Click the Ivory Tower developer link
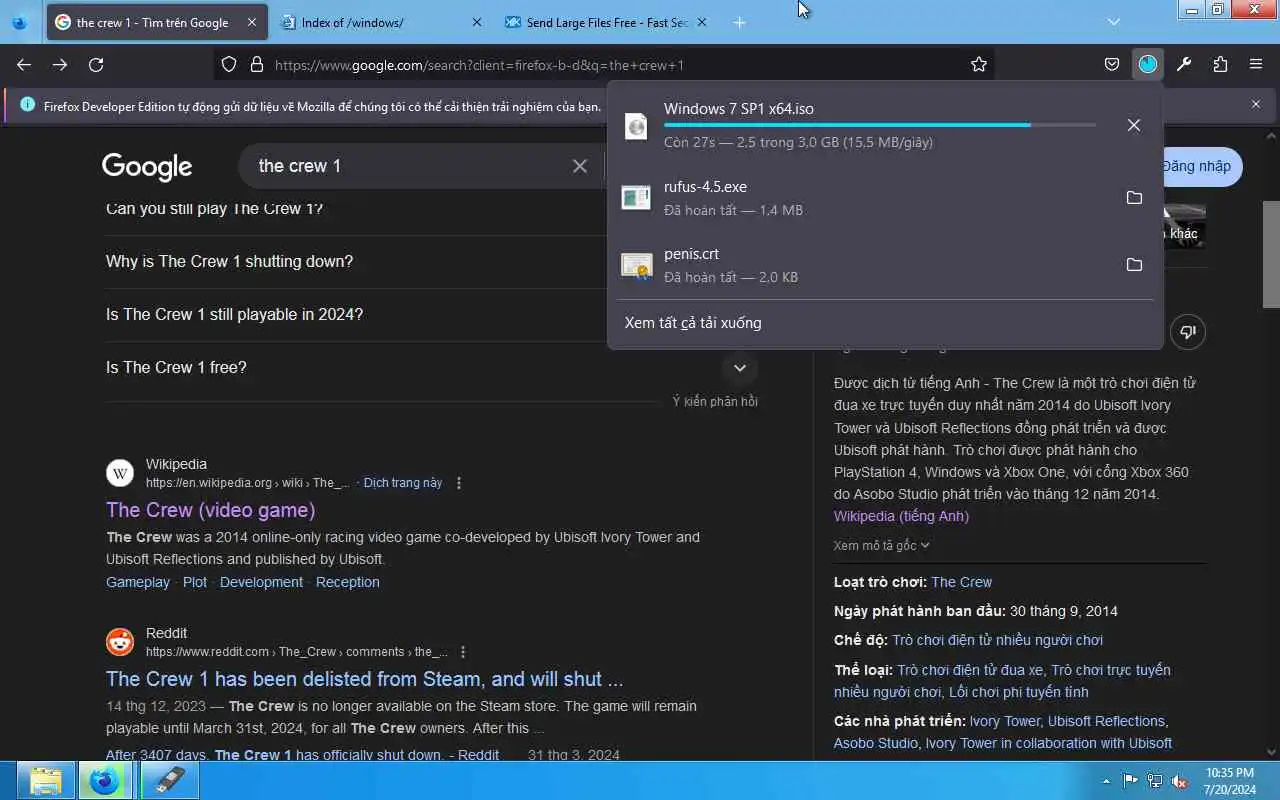The height and width of the screenshot is (800, 1280). (x=1004, y=721)
